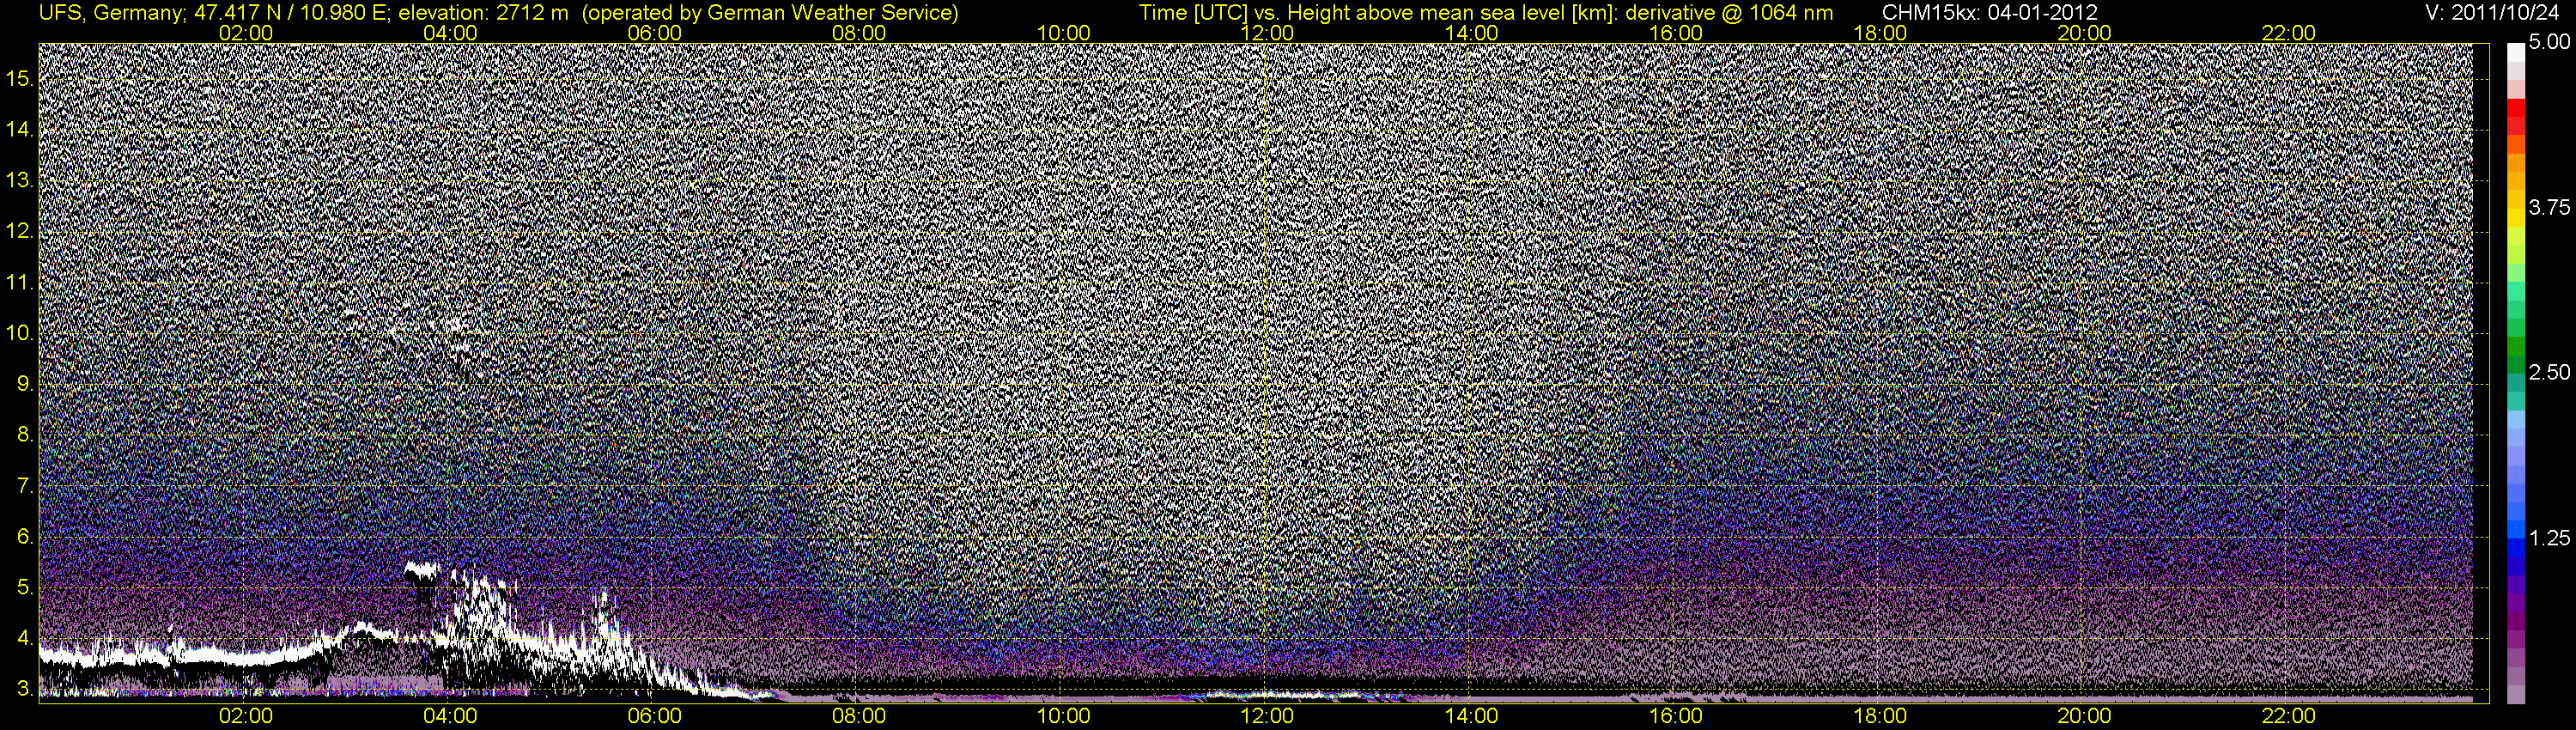
Task: Click the "8." height axis label
Action: [x=25, y=435]
